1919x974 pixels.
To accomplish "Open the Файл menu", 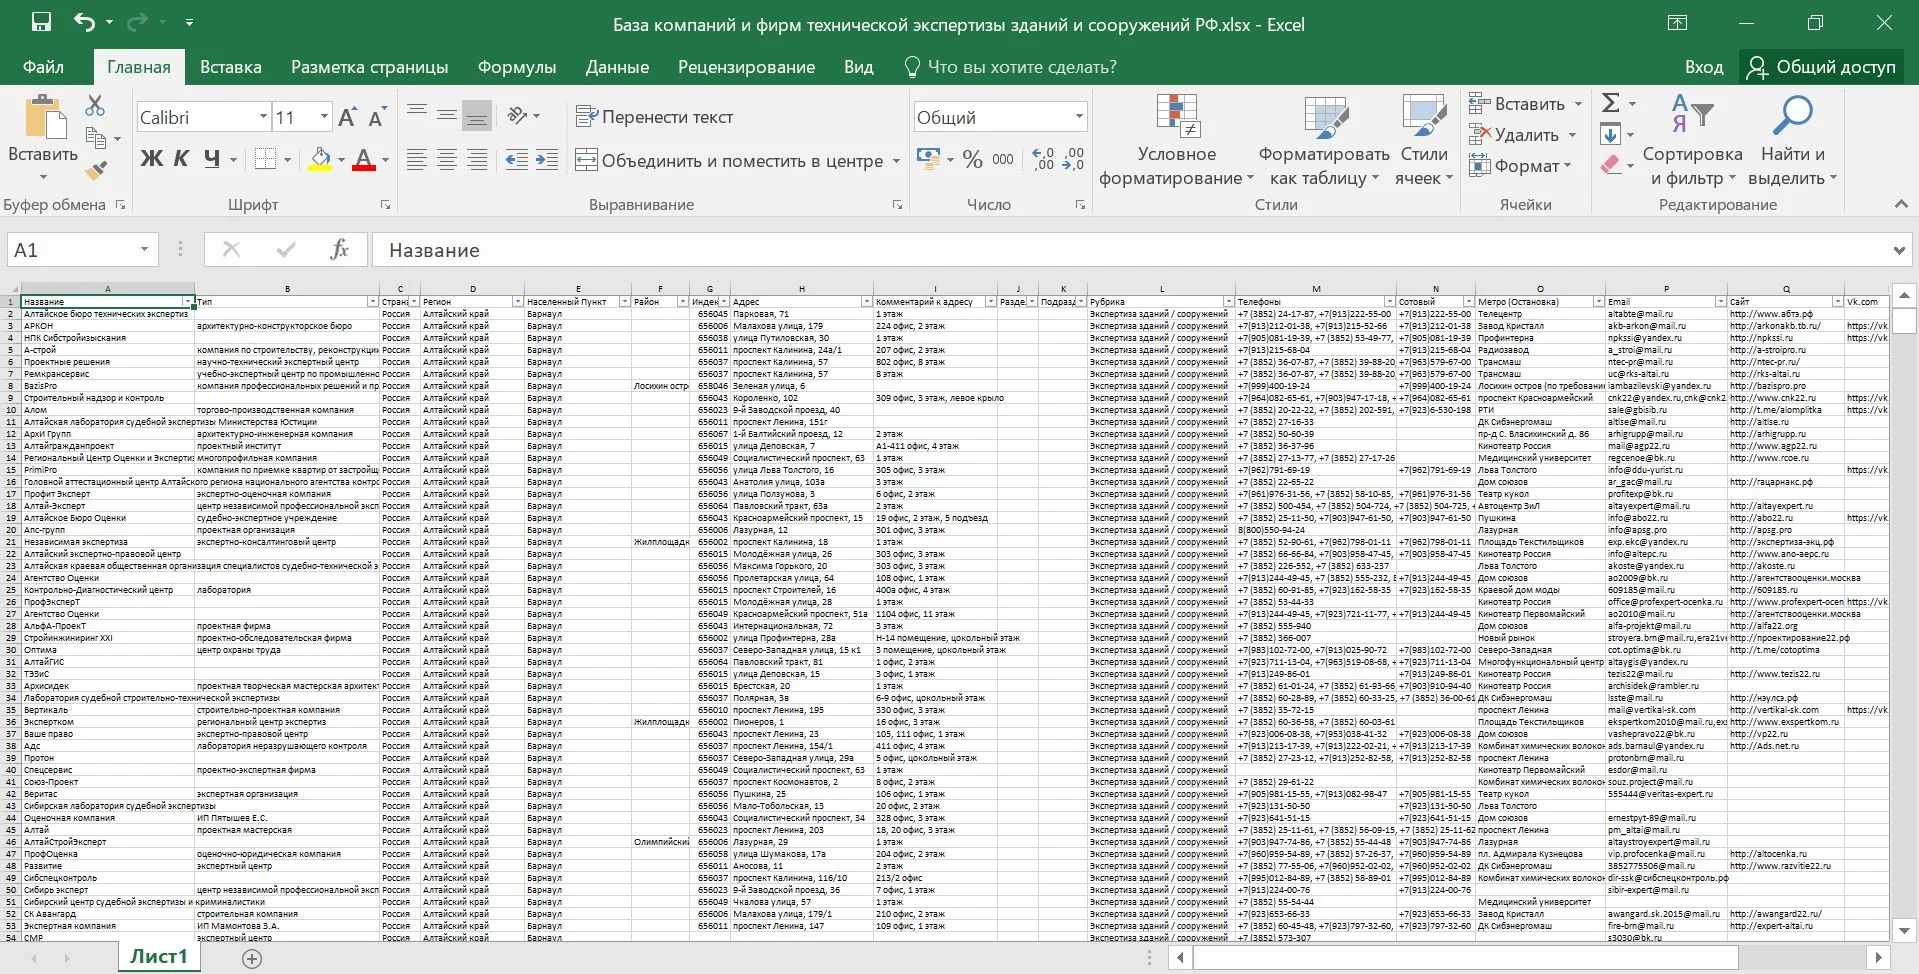I will coord(43,67).
